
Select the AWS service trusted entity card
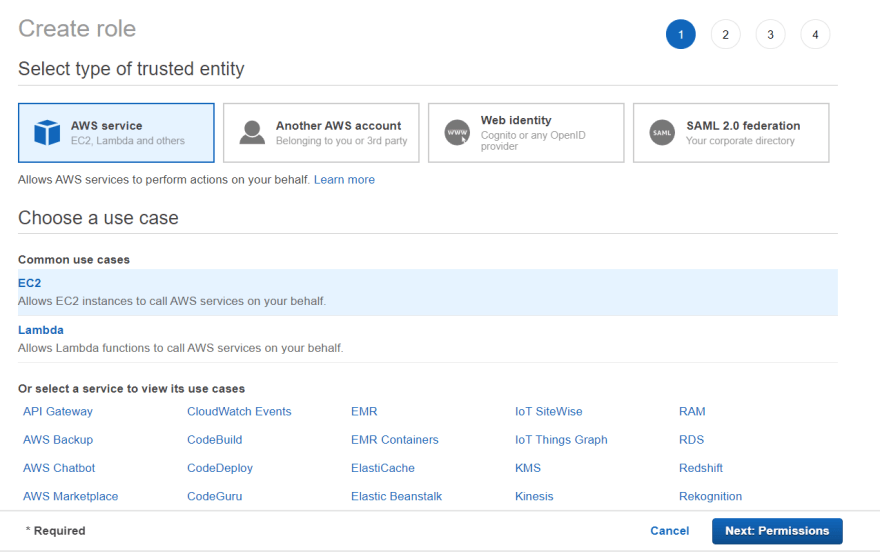pos(116,133)
